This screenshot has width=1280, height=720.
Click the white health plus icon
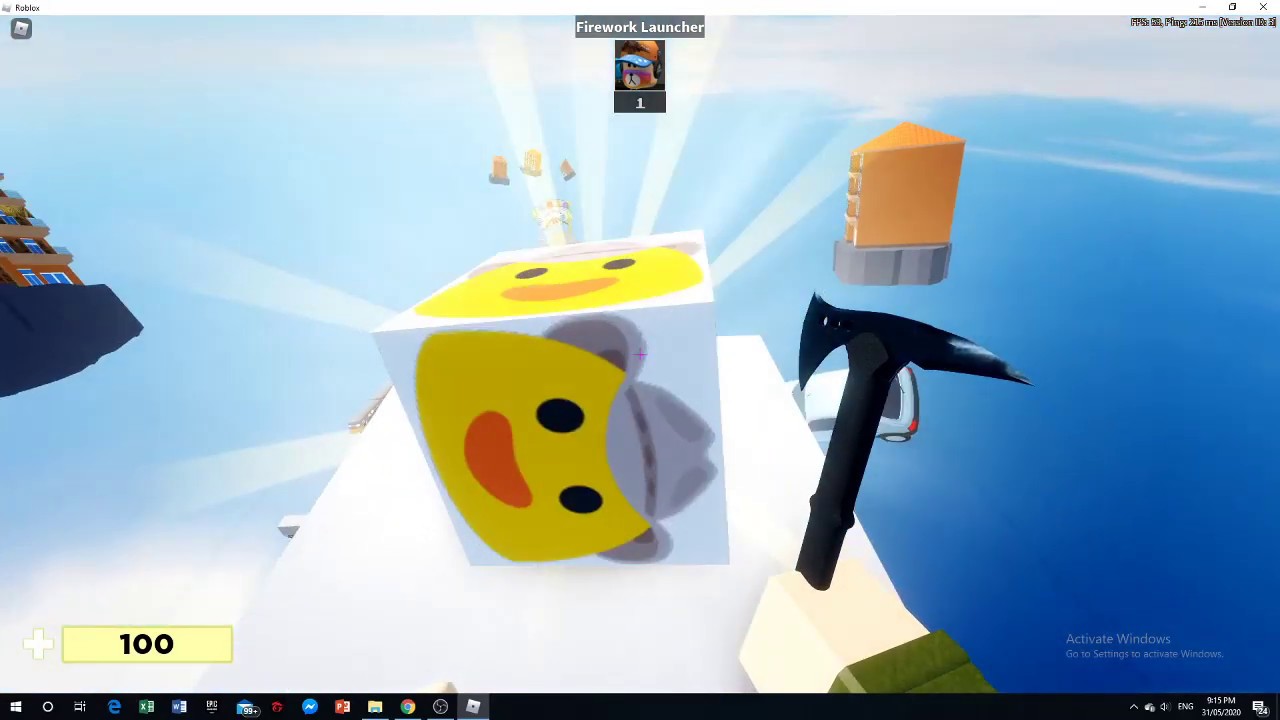click(38, 644)
